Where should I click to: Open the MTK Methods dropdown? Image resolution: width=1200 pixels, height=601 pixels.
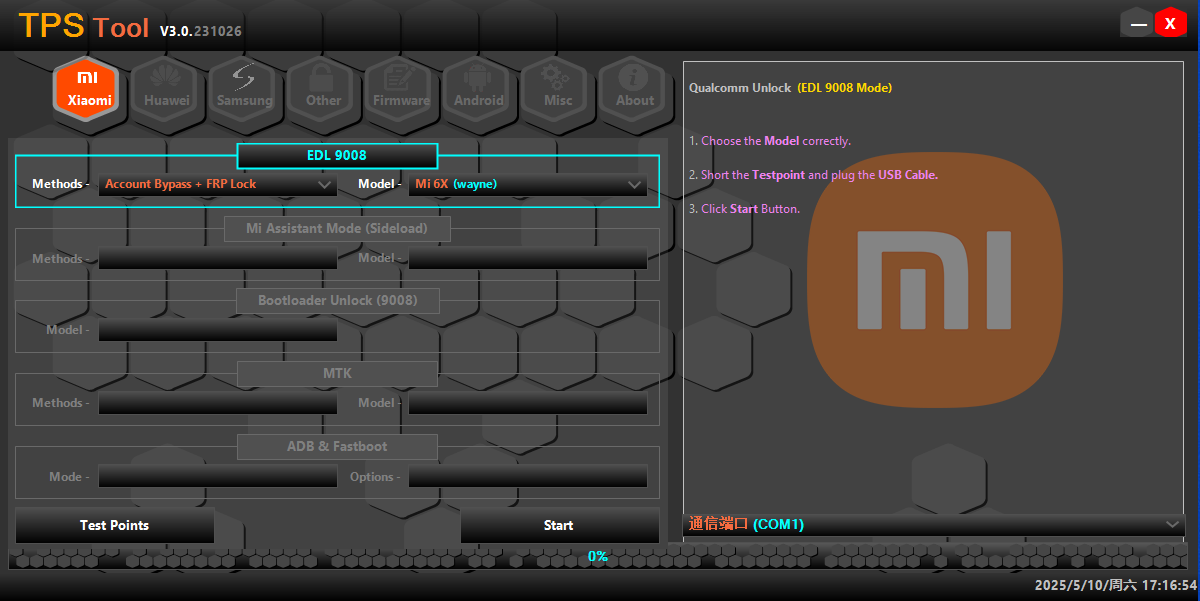tap(218, 403)
